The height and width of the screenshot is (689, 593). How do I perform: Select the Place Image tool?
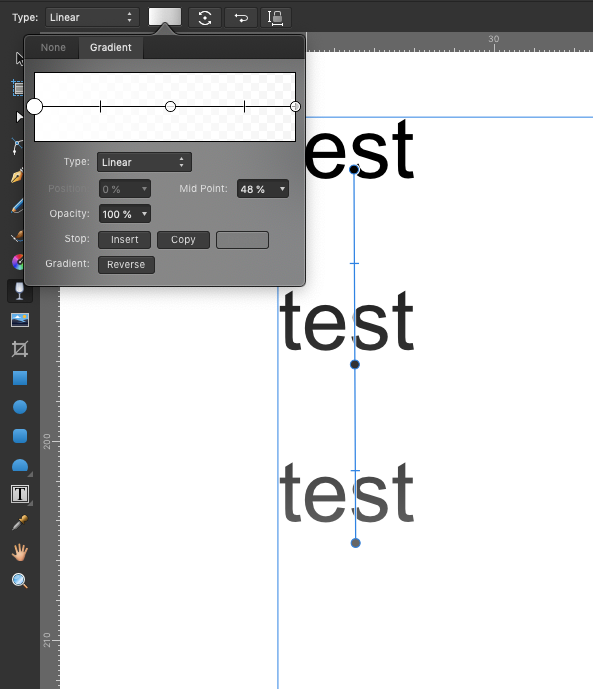[x=20, y=320]
